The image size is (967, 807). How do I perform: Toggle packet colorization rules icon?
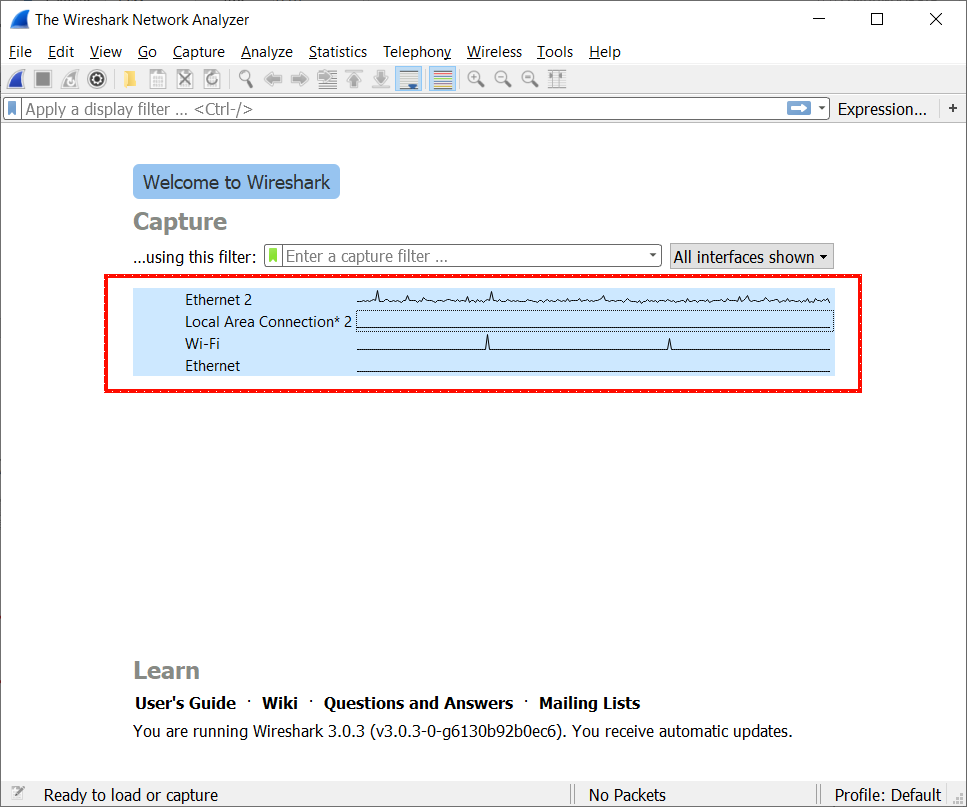[x=442, y=79]
